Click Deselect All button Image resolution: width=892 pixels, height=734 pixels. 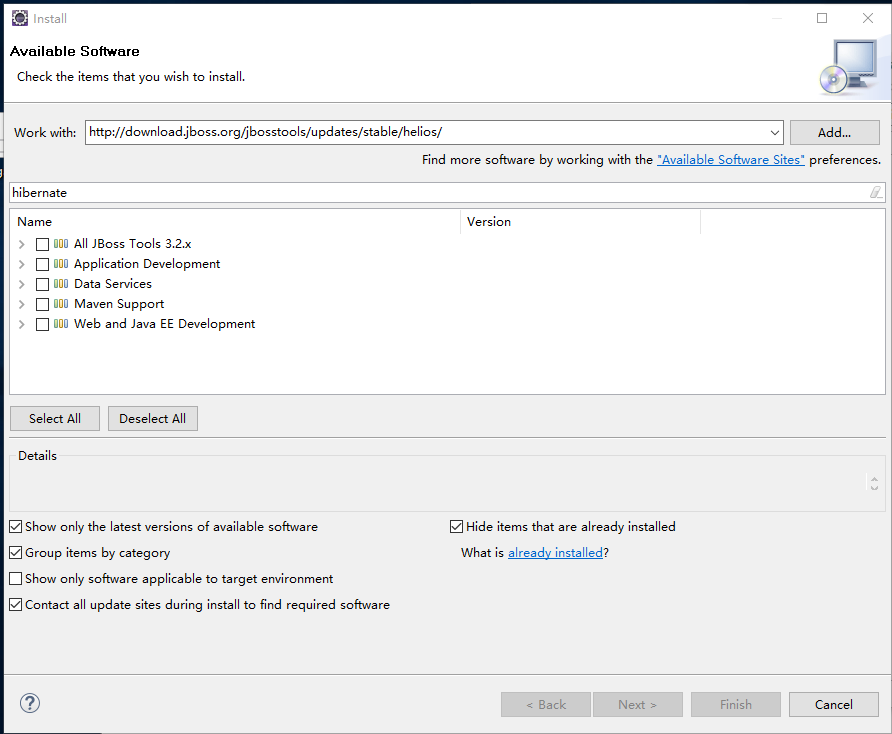click(x=152, y=419)
